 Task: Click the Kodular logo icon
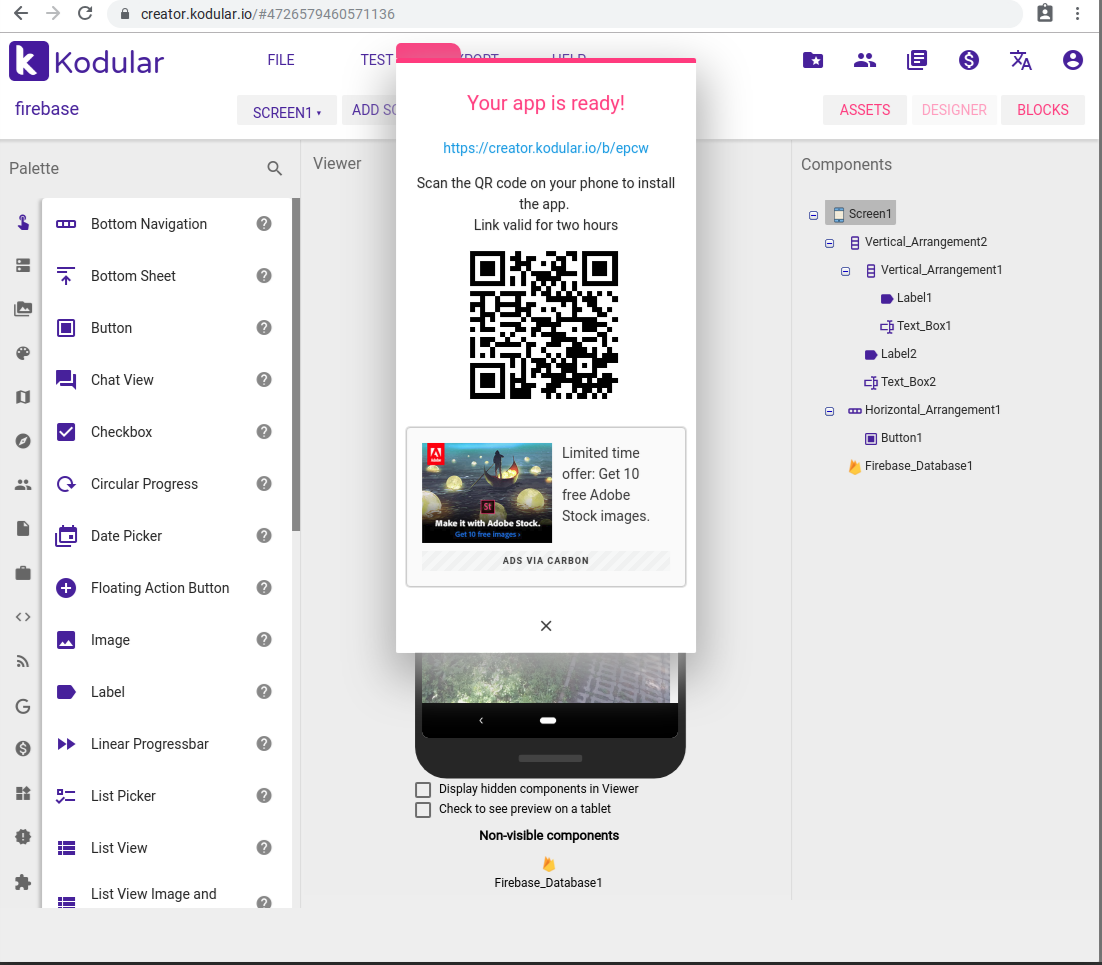point(29,61)
